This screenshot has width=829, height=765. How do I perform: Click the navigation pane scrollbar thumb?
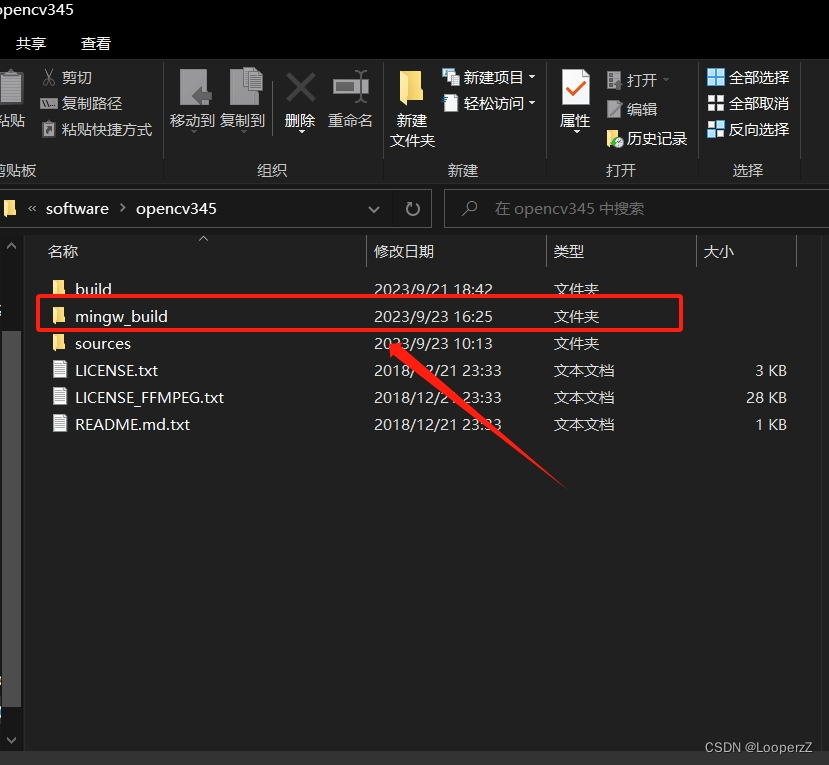(x=11, y=518)
